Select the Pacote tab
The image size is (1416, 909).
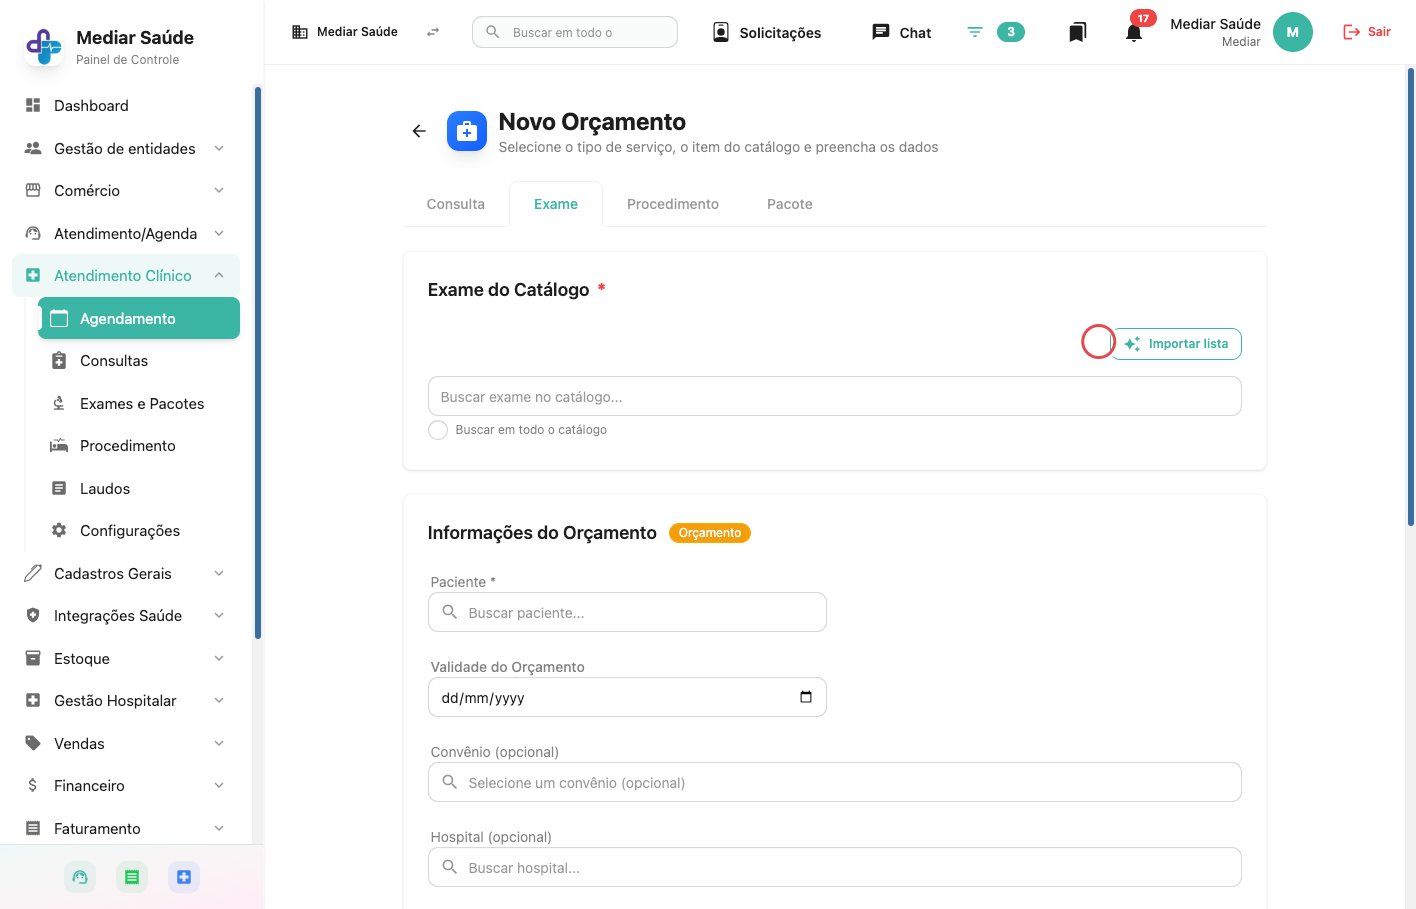point(789,204)
